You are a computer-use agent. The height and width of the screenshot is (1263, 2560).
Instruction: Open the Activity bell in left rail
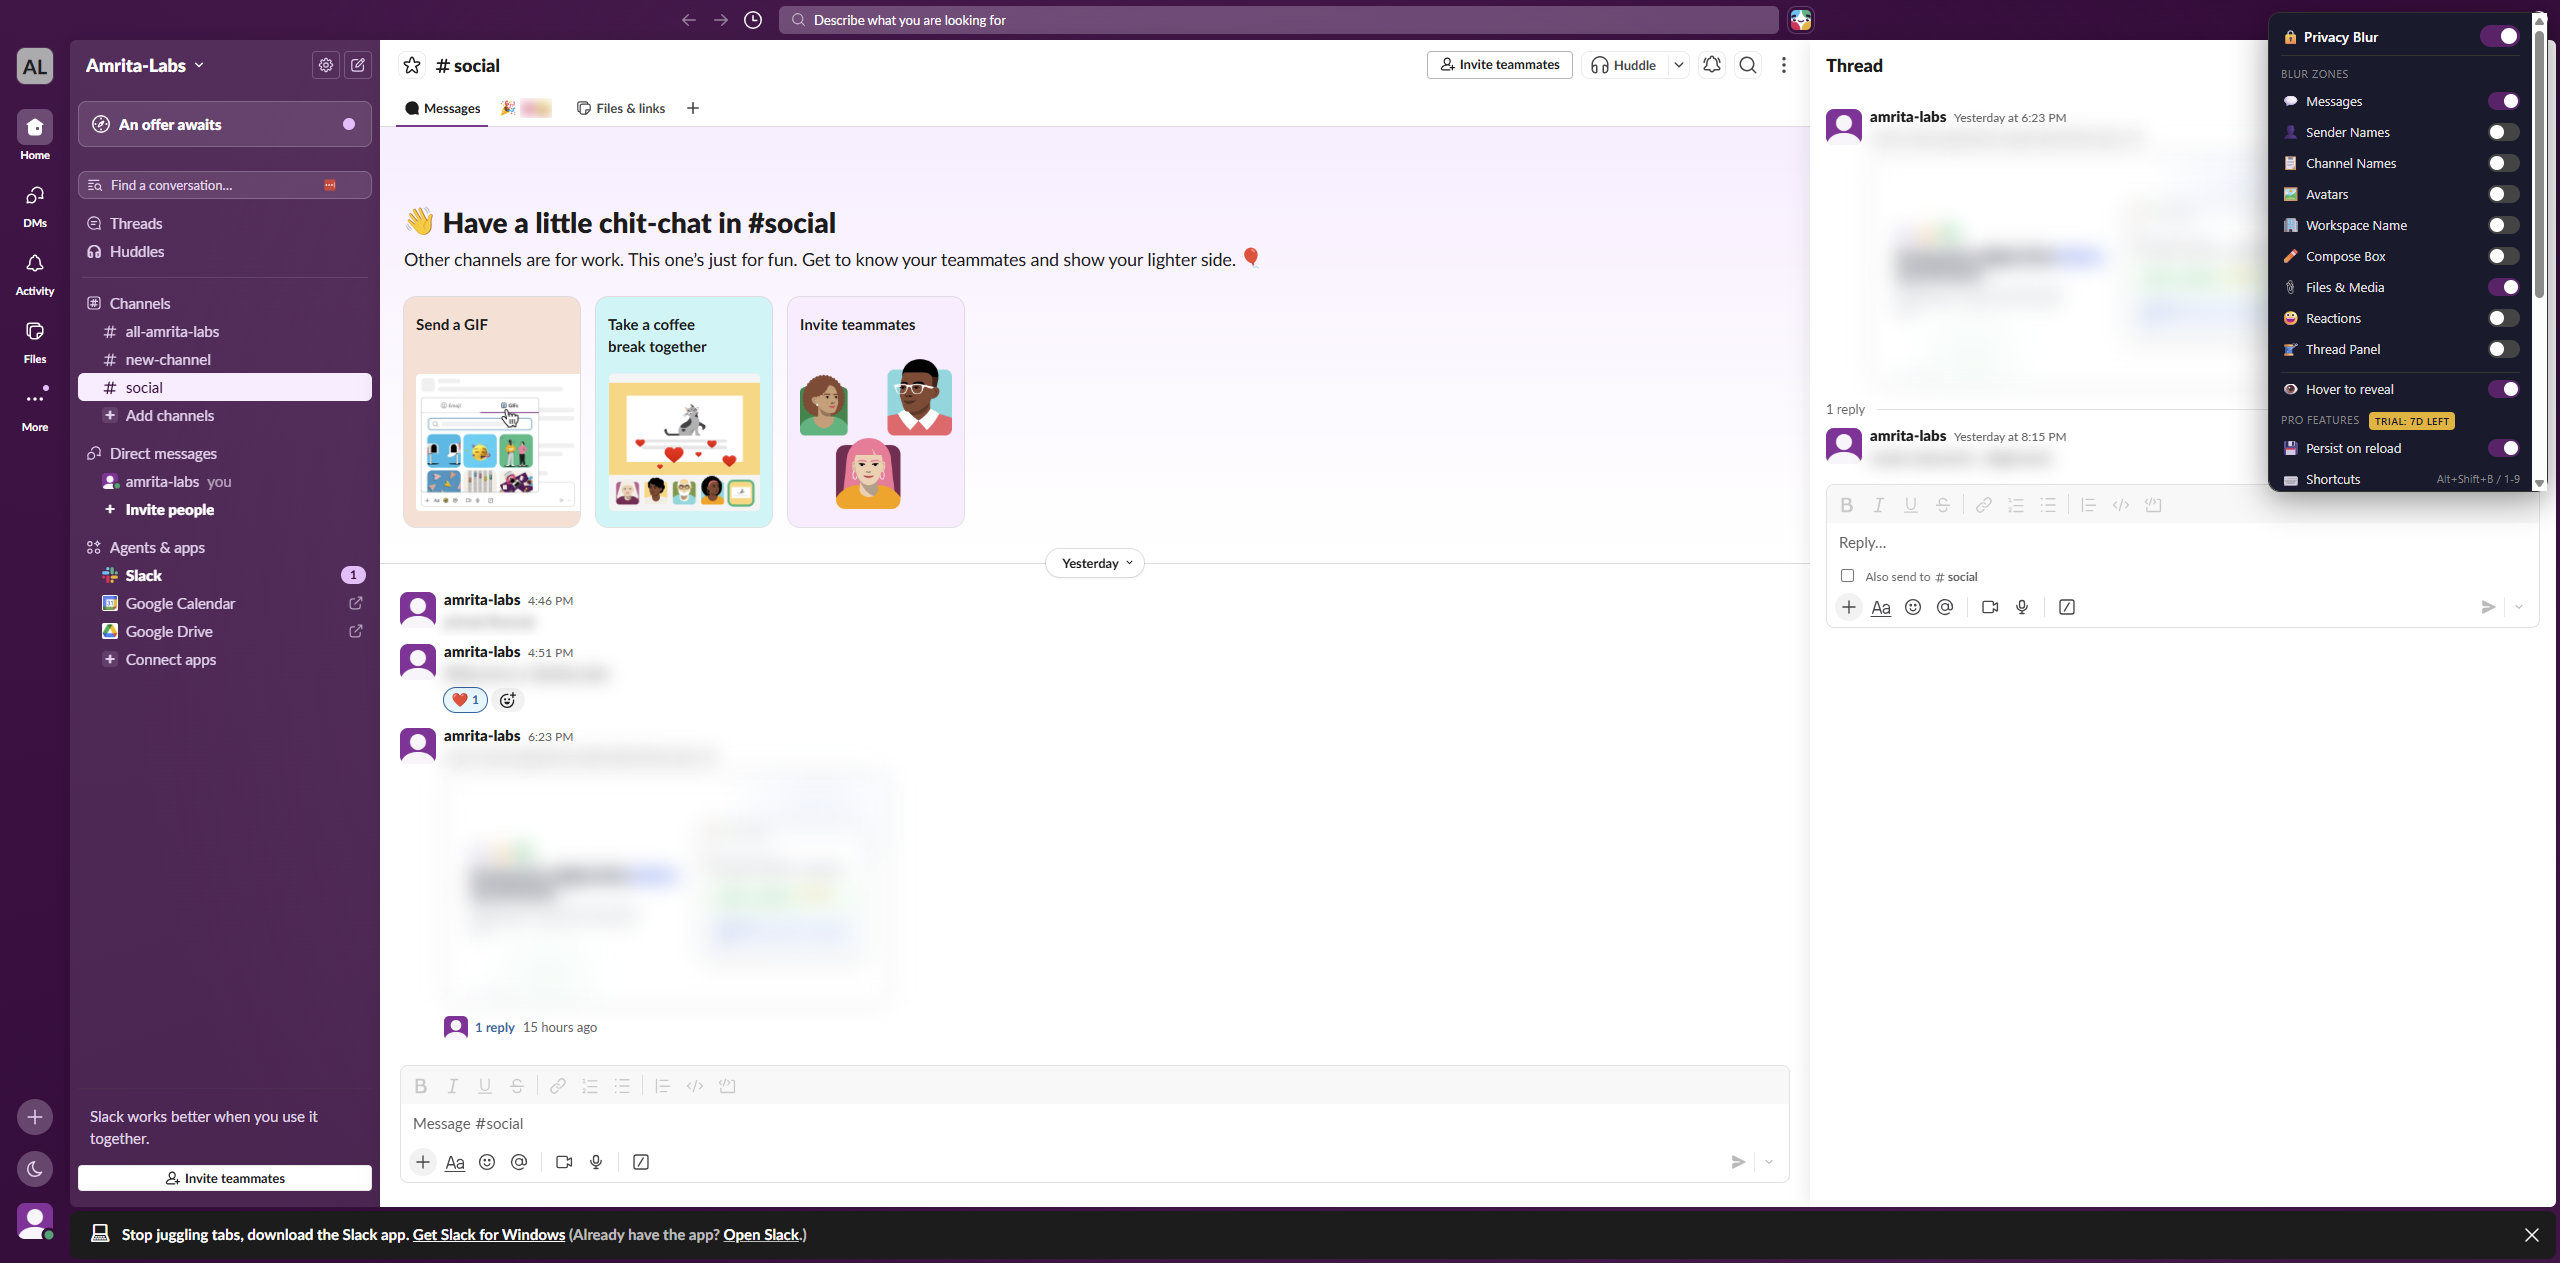click(x=35, y=273)
